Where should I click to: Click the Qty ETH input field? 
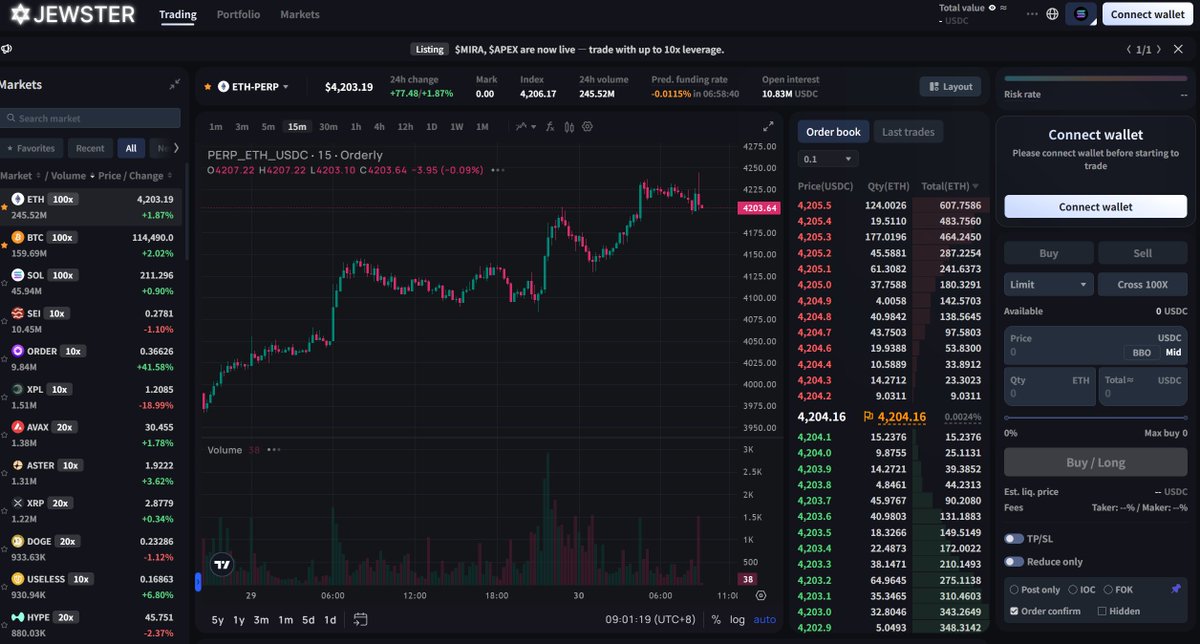[x=1049, y=387]
